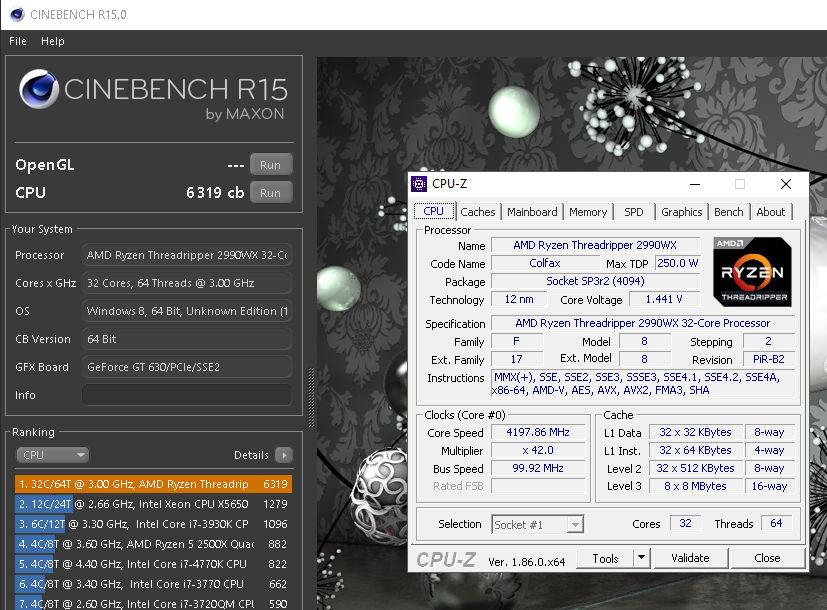Click the Specification field in CPU-Z
The width and height of the screenshot is (827, 610).
coord(643,323)
